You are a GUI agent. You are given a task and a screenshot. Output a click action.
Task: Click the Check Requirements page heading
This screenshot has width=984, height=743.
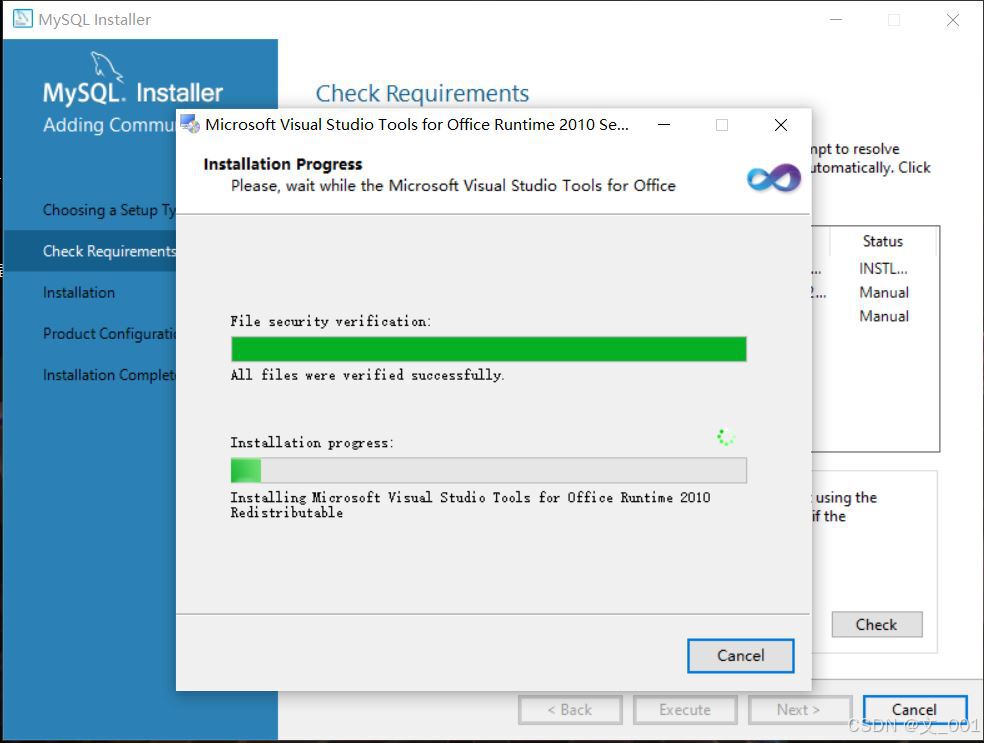click(x=422, y=94)
